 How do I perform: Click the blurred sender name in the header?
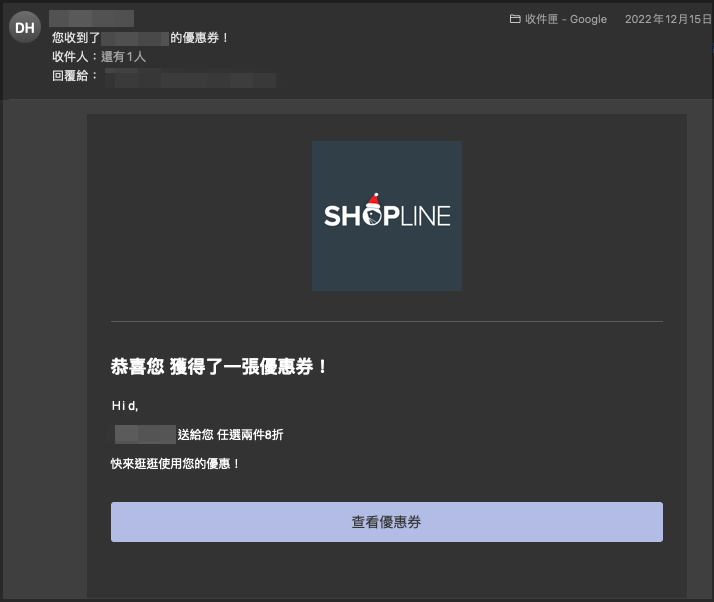[92, 19]
